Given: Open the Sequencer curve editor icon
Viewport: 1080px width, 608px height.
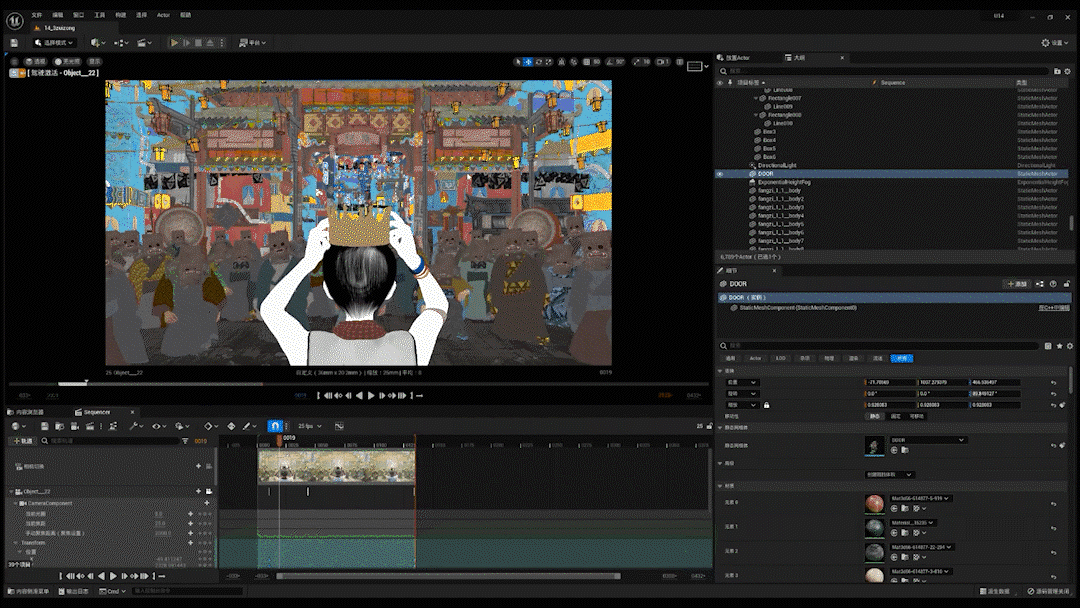Looking at the screenshot, I should (x=339, y=426).
